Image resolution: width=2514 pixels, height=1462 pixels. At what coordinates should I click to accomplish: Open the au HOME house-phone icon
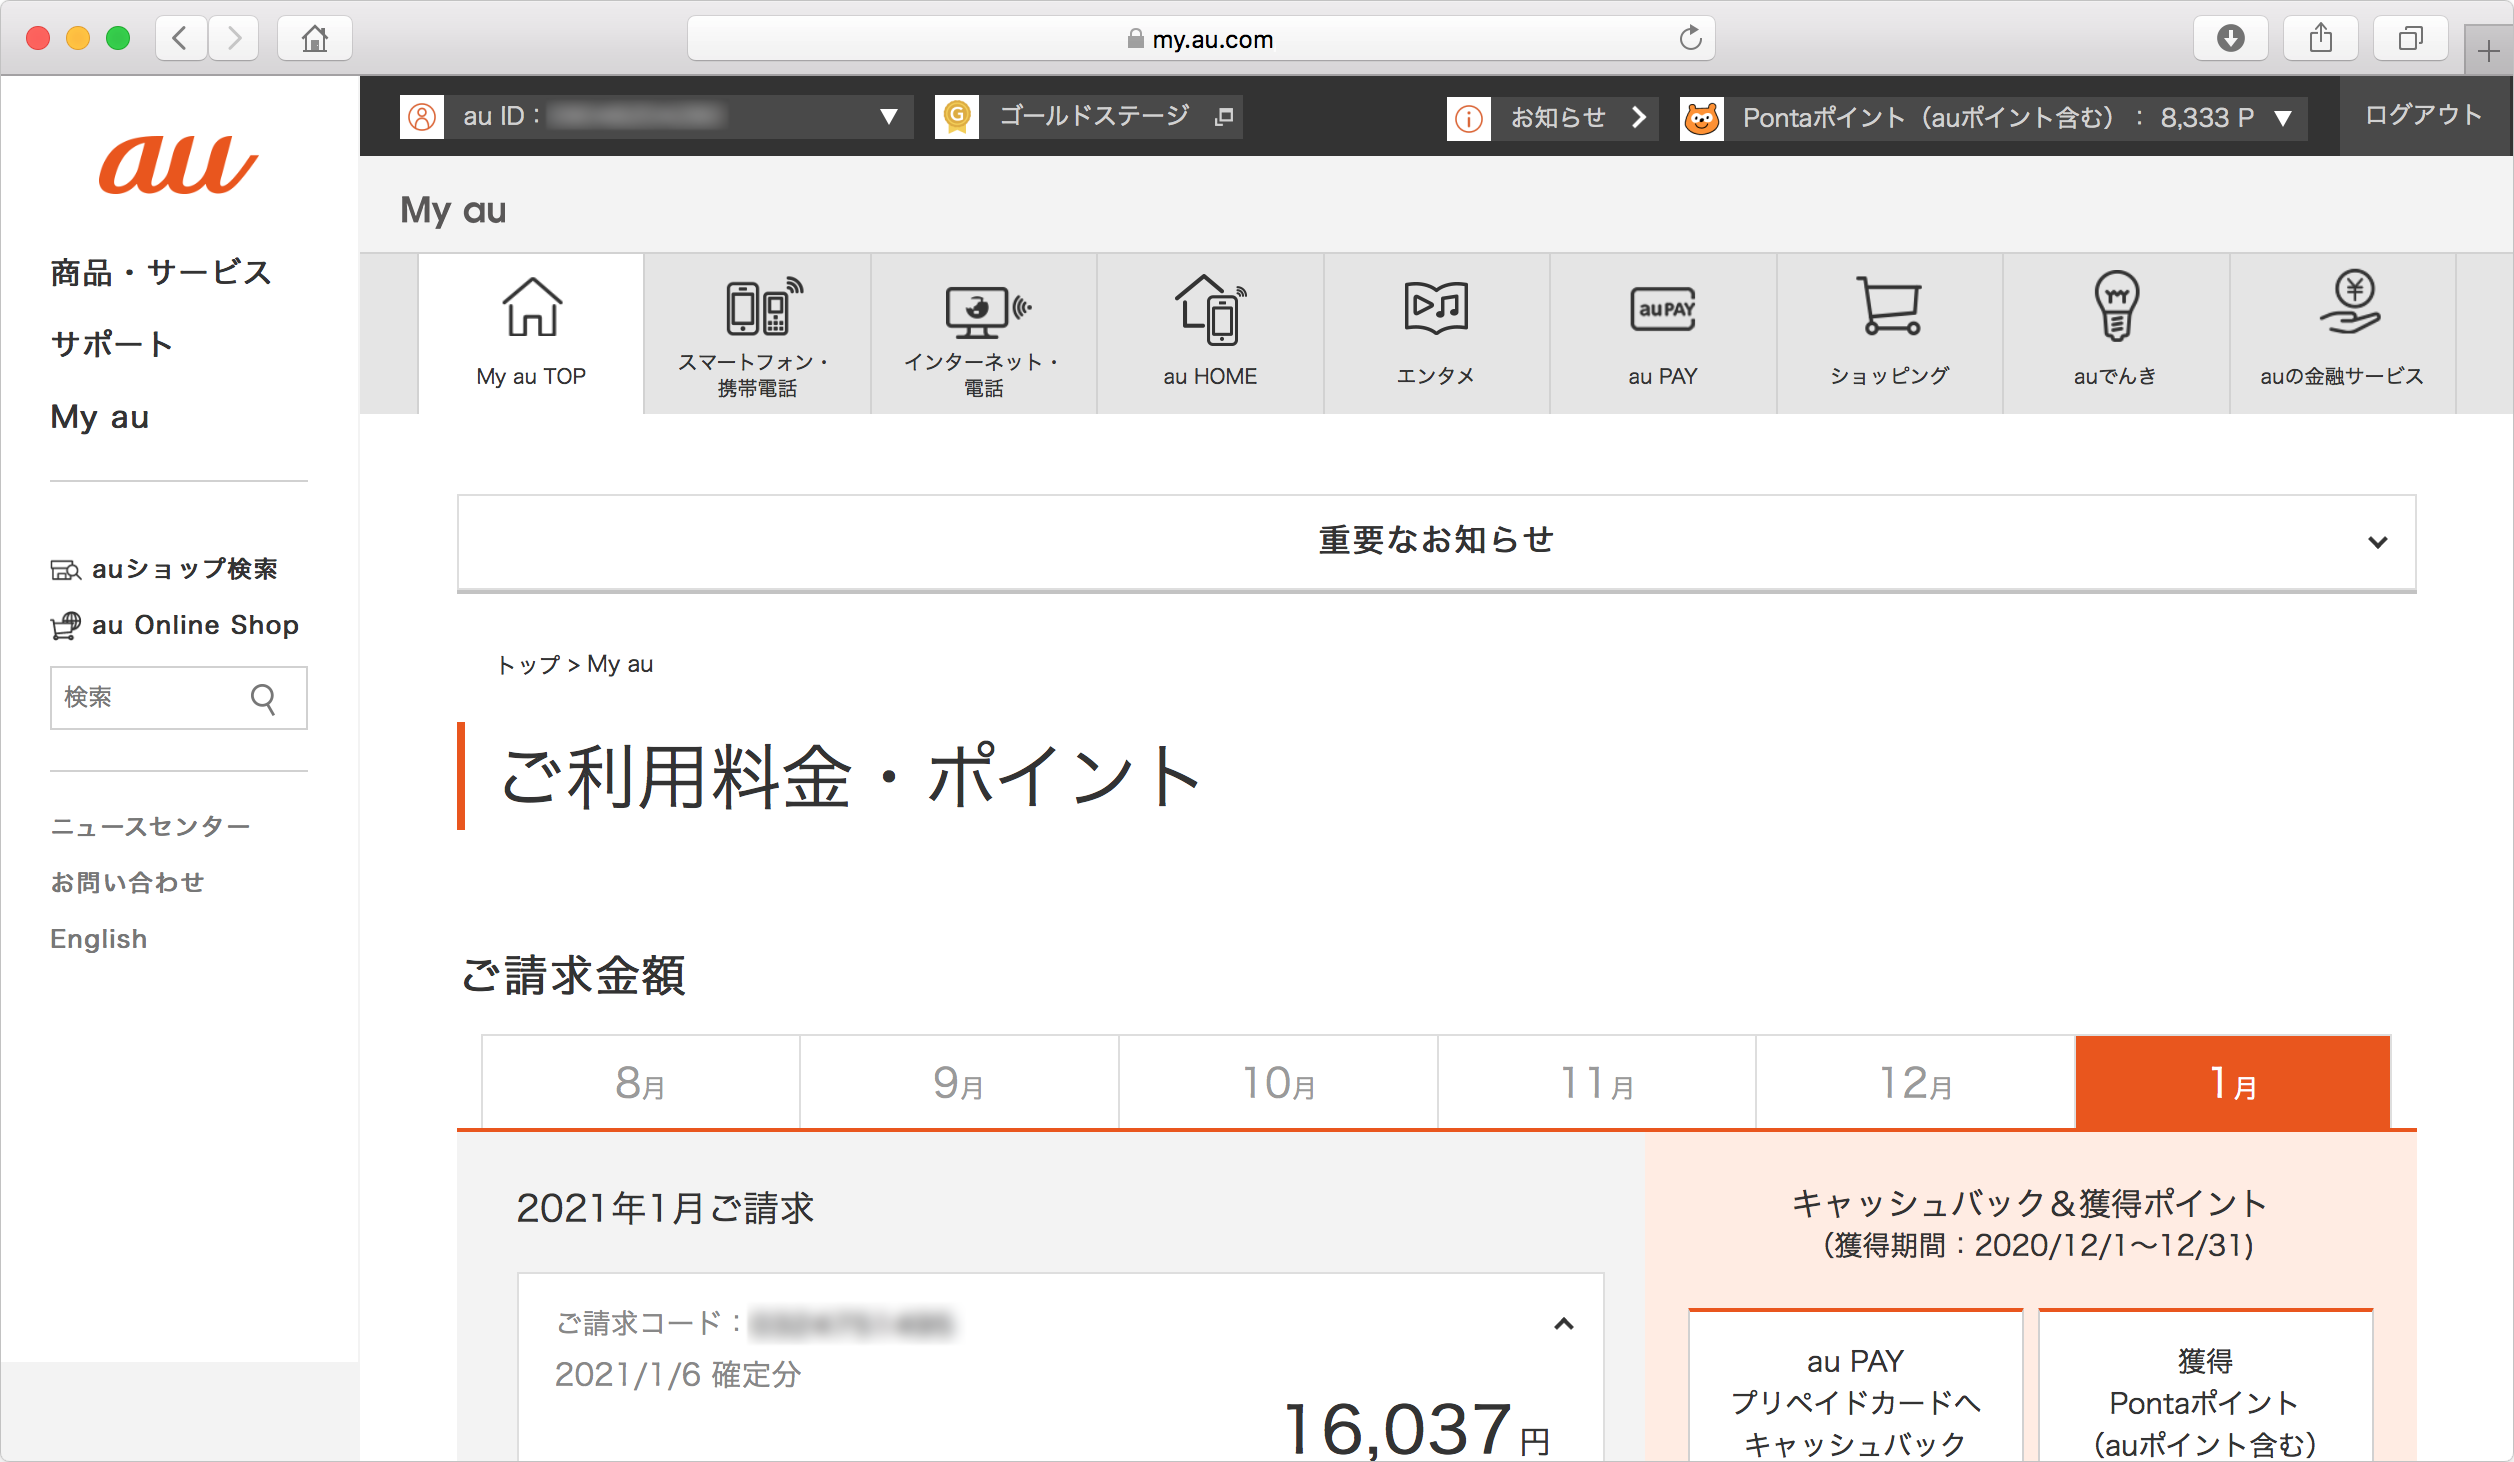pyautogui.click(x=1211, y=309)
